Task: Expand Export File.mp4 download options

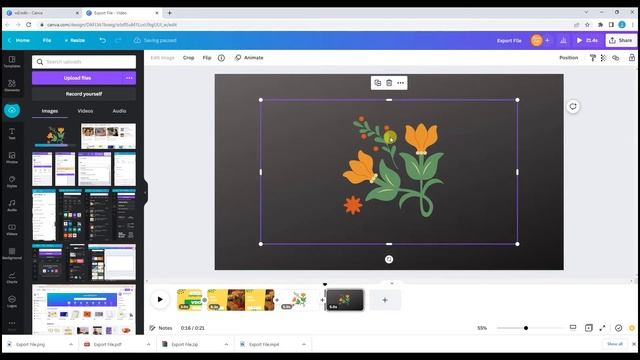Action: click(304, 344)
